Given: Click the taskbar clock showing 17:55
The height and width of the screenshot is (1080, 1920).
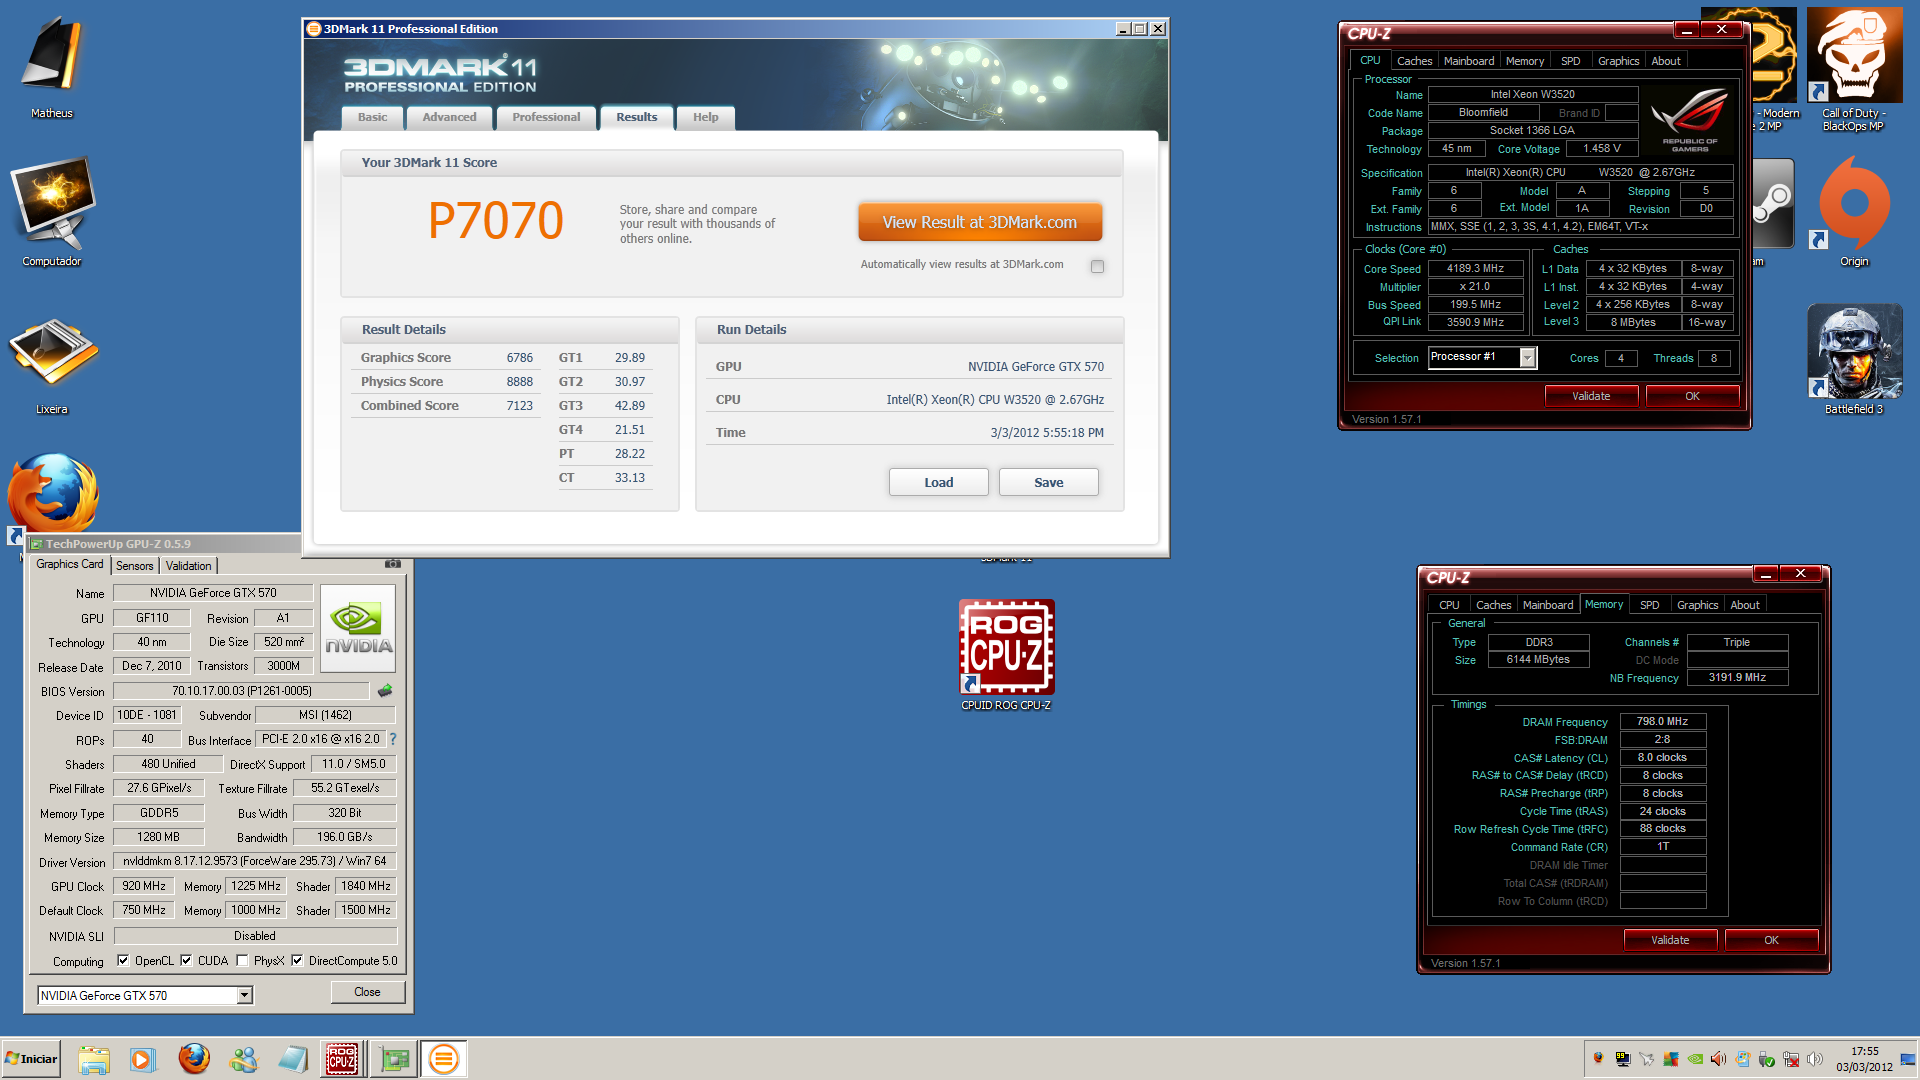Looking at the screenshot, I should [1864, 1059].
